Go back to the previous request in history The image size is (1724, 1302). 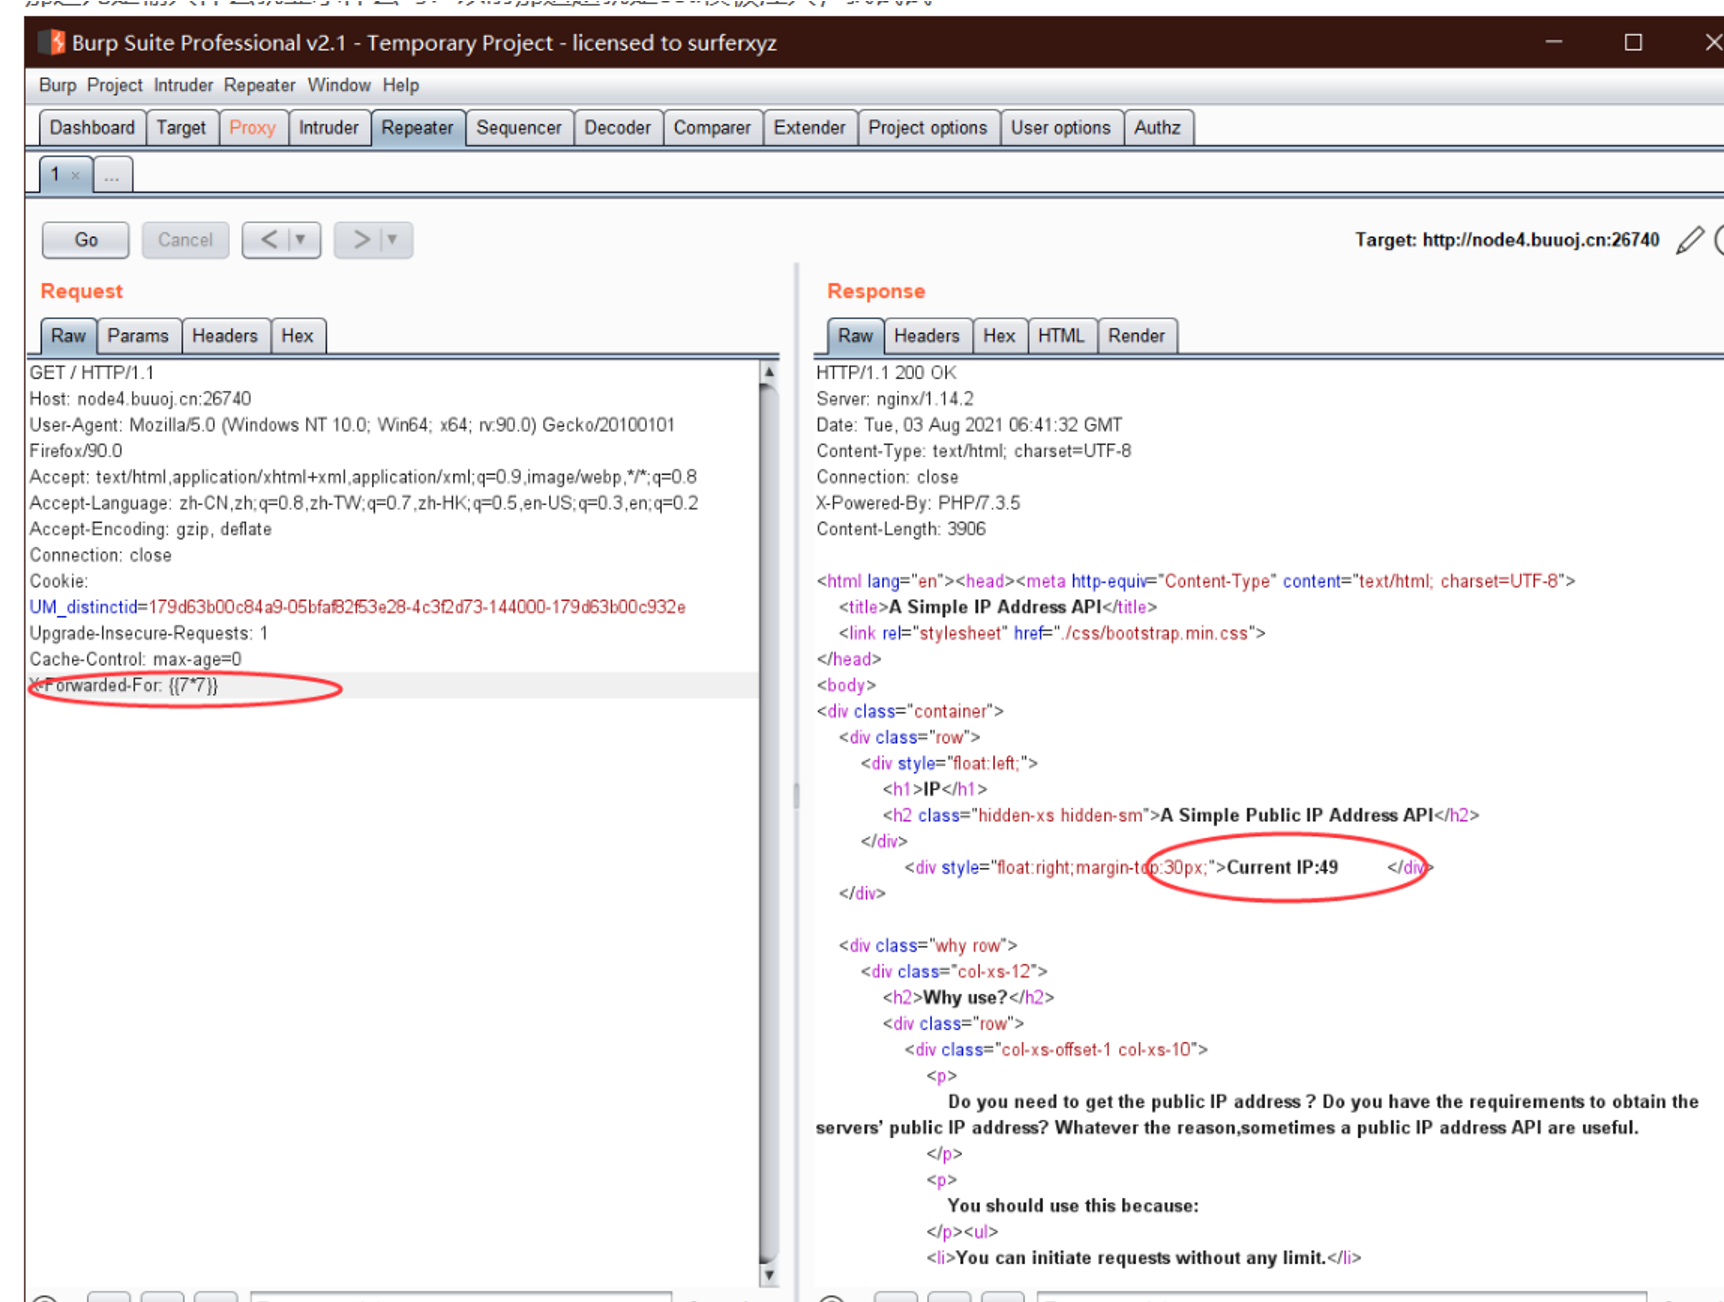(269, 240)
